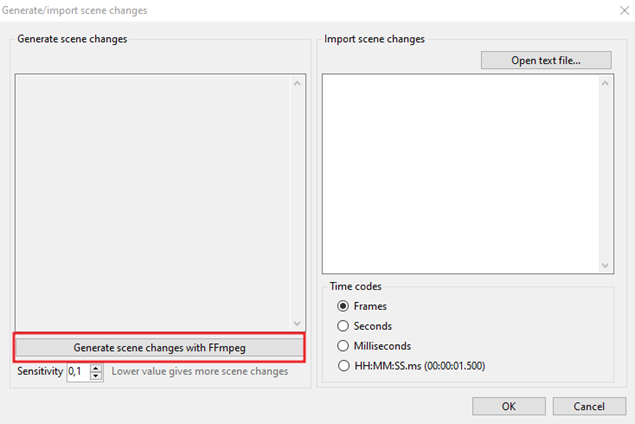Click down arrow of generate list scrollbar
Viewport: 635px width, 424px height.
coord(297,323)
